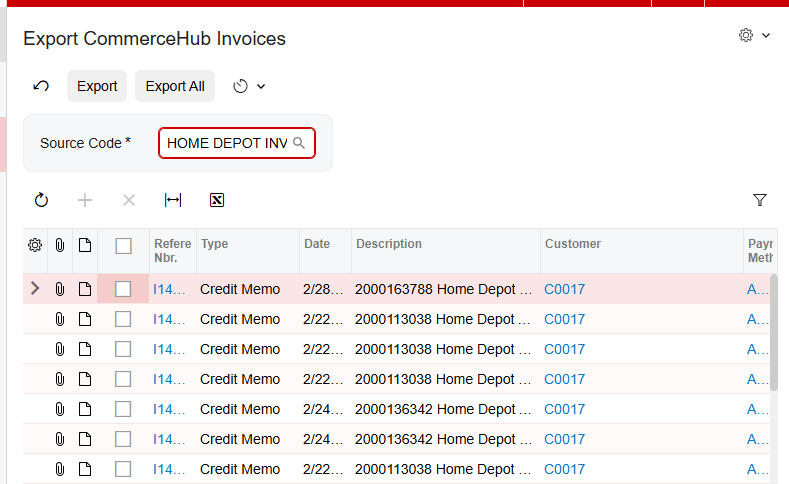Expand the row arrow on the 2/28 row
The image size is (789, 484).
point(35,289)
